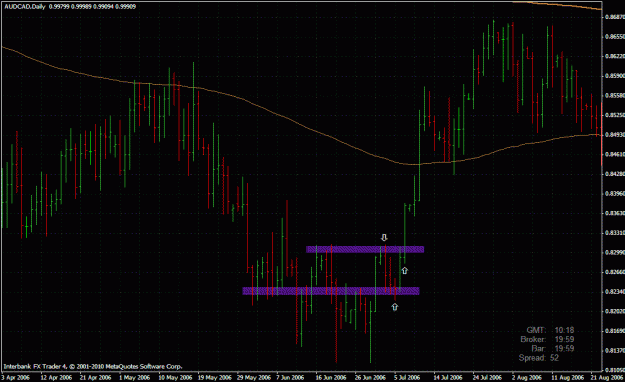
Task: Click the open price value 0.99799
Action: point(59,7)
